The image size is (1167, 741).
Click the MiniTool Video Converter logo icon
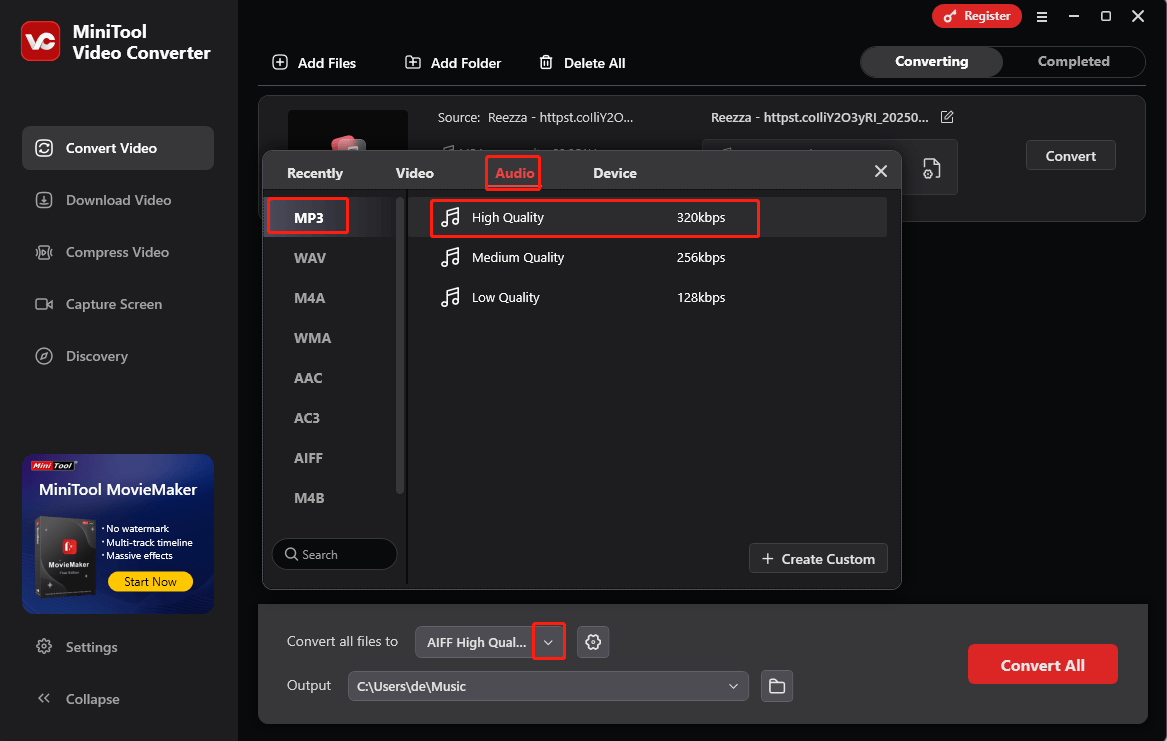coord(40,41)
